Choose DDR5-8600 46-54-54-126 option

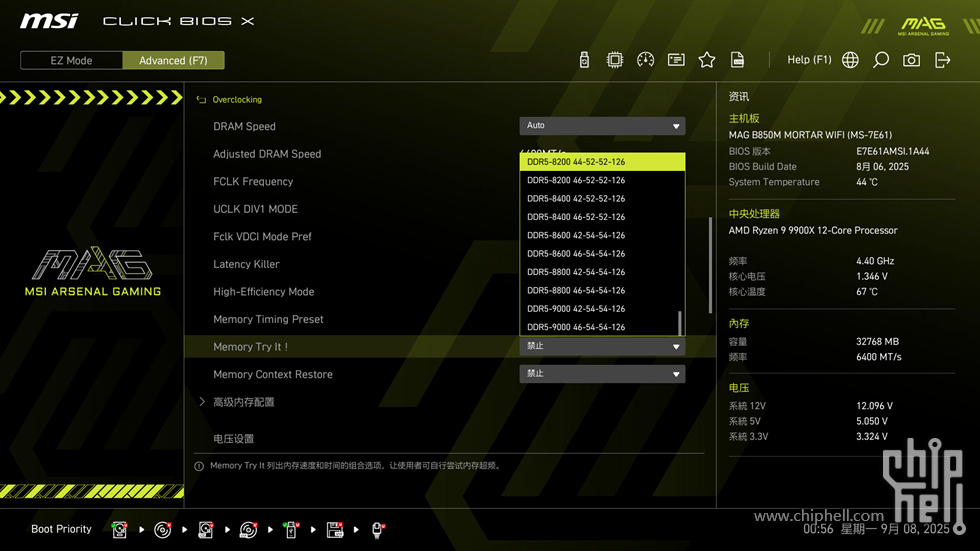pos(602,254)
